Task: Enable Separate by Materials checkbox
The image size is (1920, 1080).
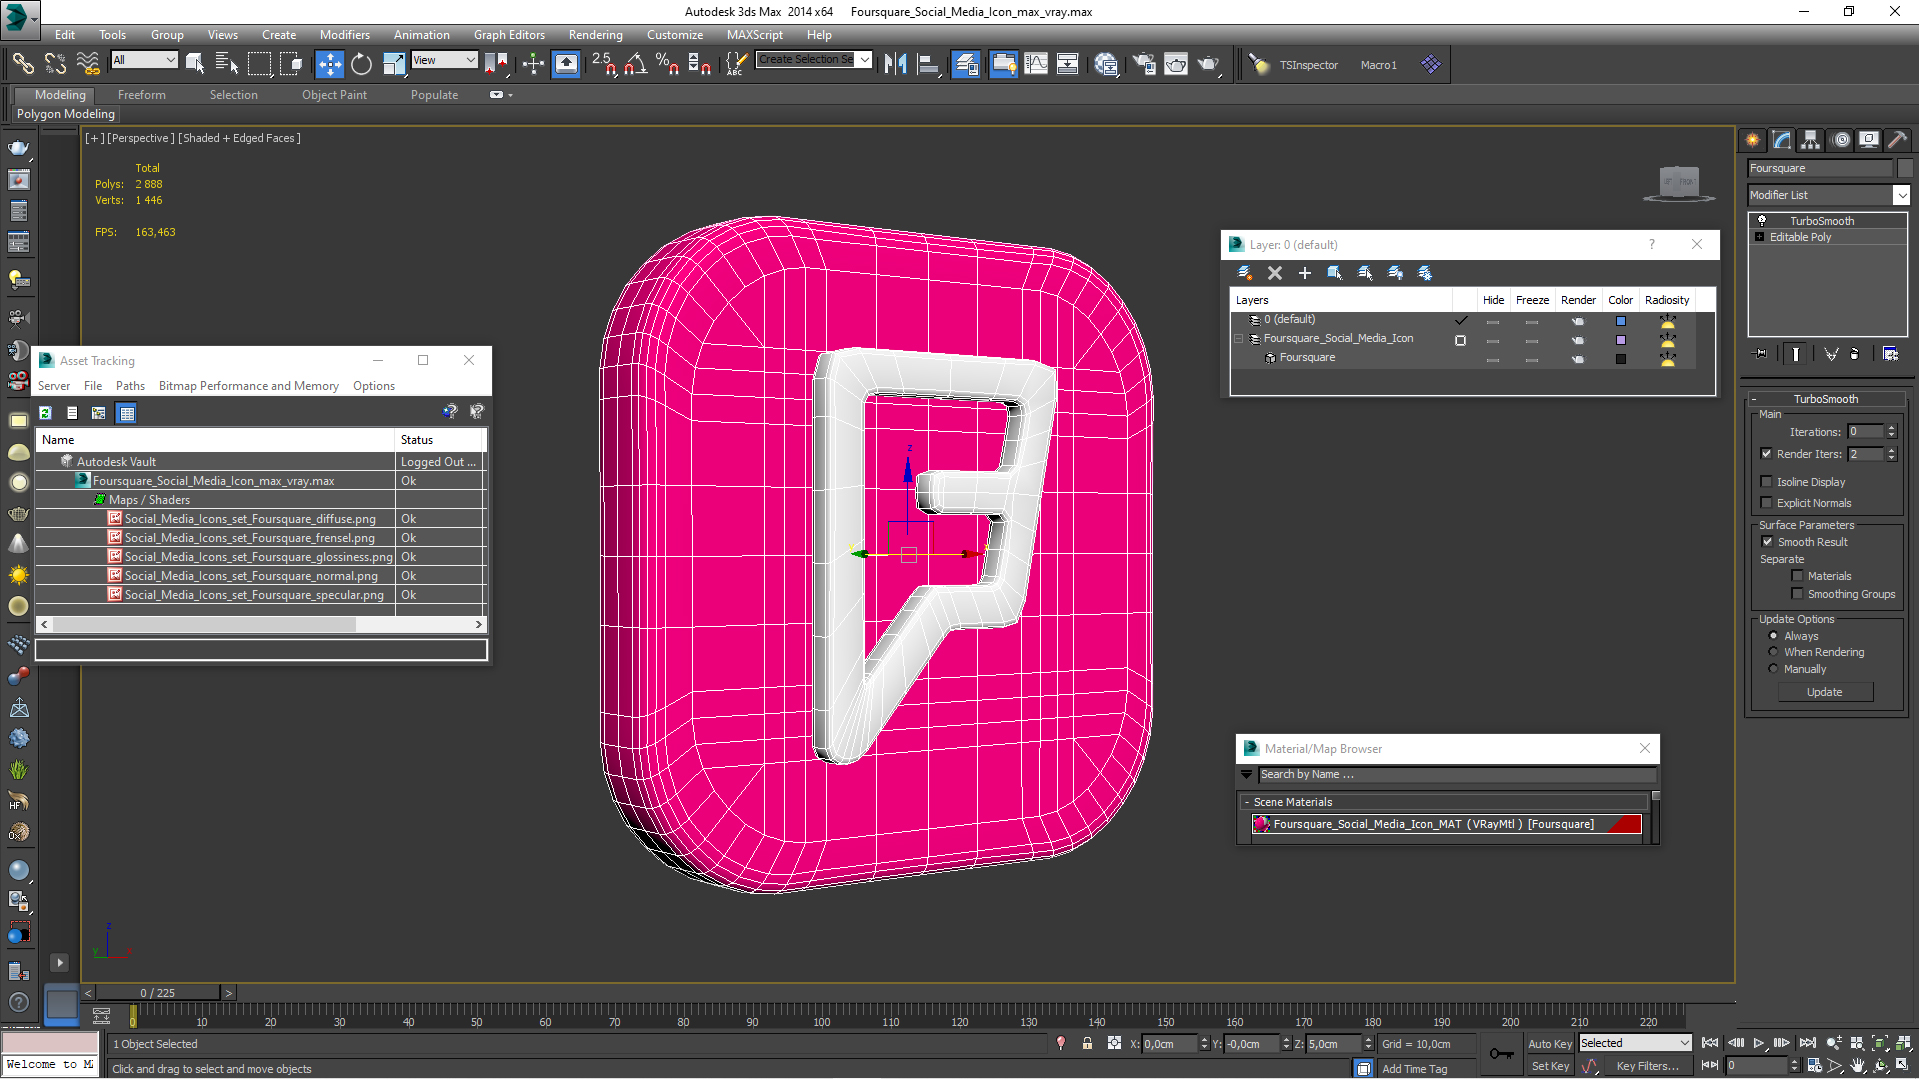Action: click(1798, 576)
